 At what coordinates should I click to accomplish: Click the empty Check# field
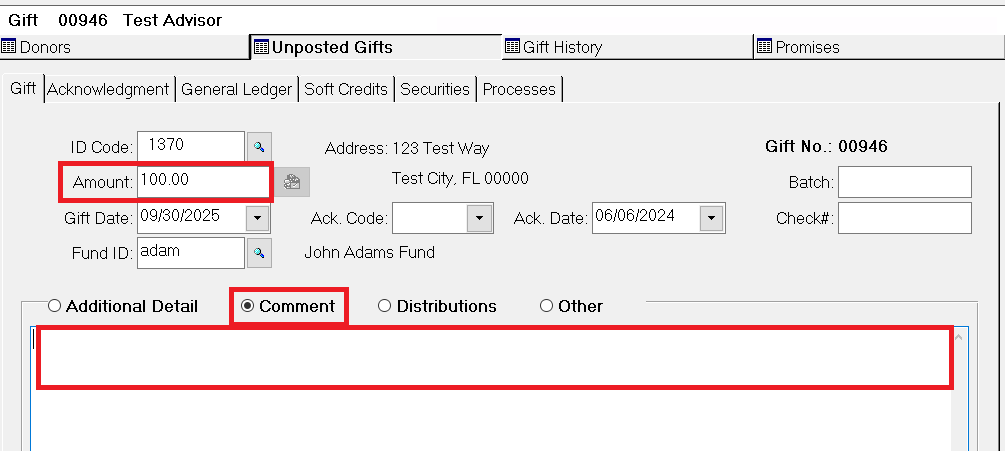[905, 218]
